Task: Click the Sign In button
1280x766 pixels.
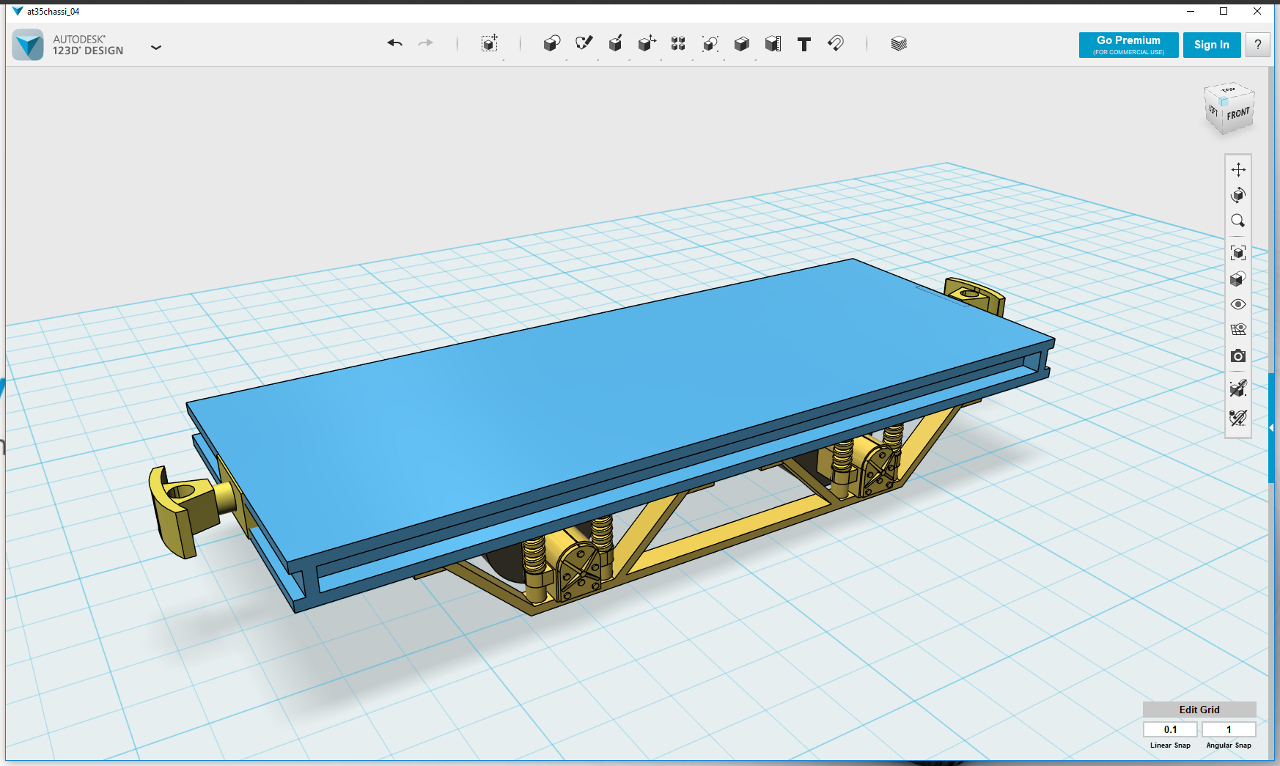Action: (x=1212, y=45)
